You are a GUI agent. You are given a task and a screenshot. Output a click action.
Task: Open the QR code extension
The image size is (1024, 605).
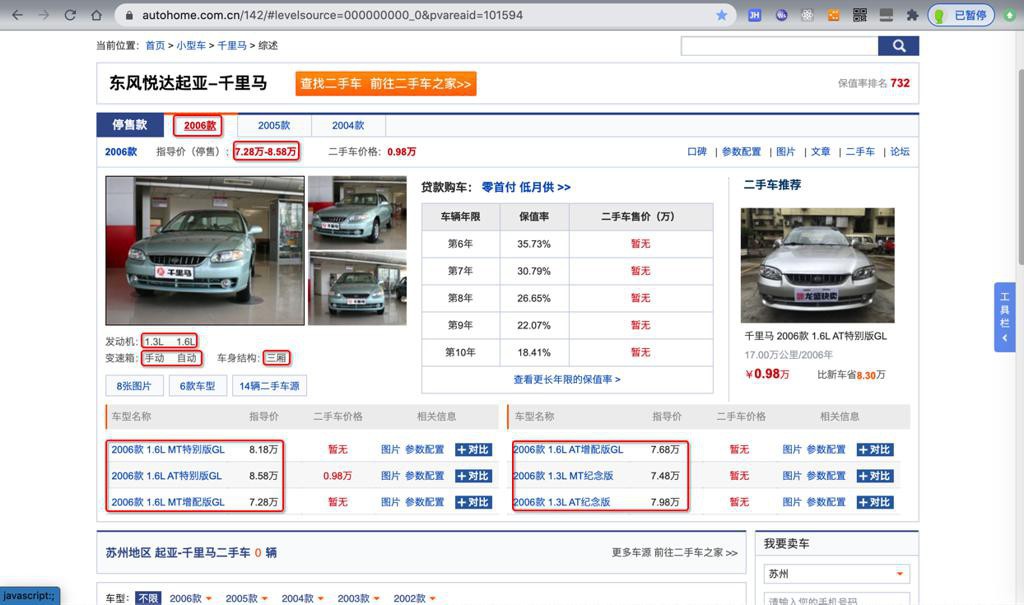click(x=859, y=15)
